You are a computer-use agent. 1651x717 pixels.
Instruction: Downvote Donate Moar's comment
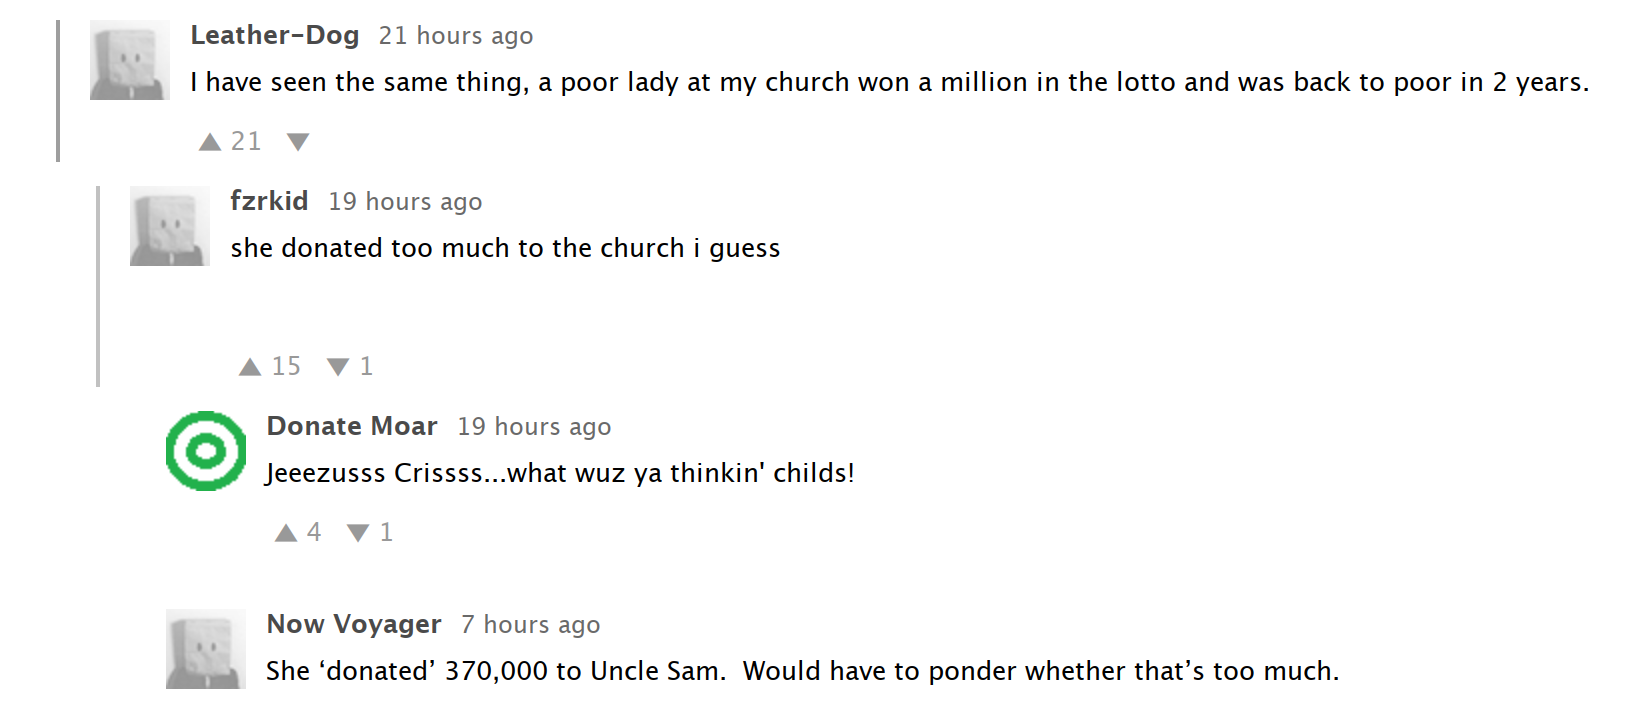point(358,533)
